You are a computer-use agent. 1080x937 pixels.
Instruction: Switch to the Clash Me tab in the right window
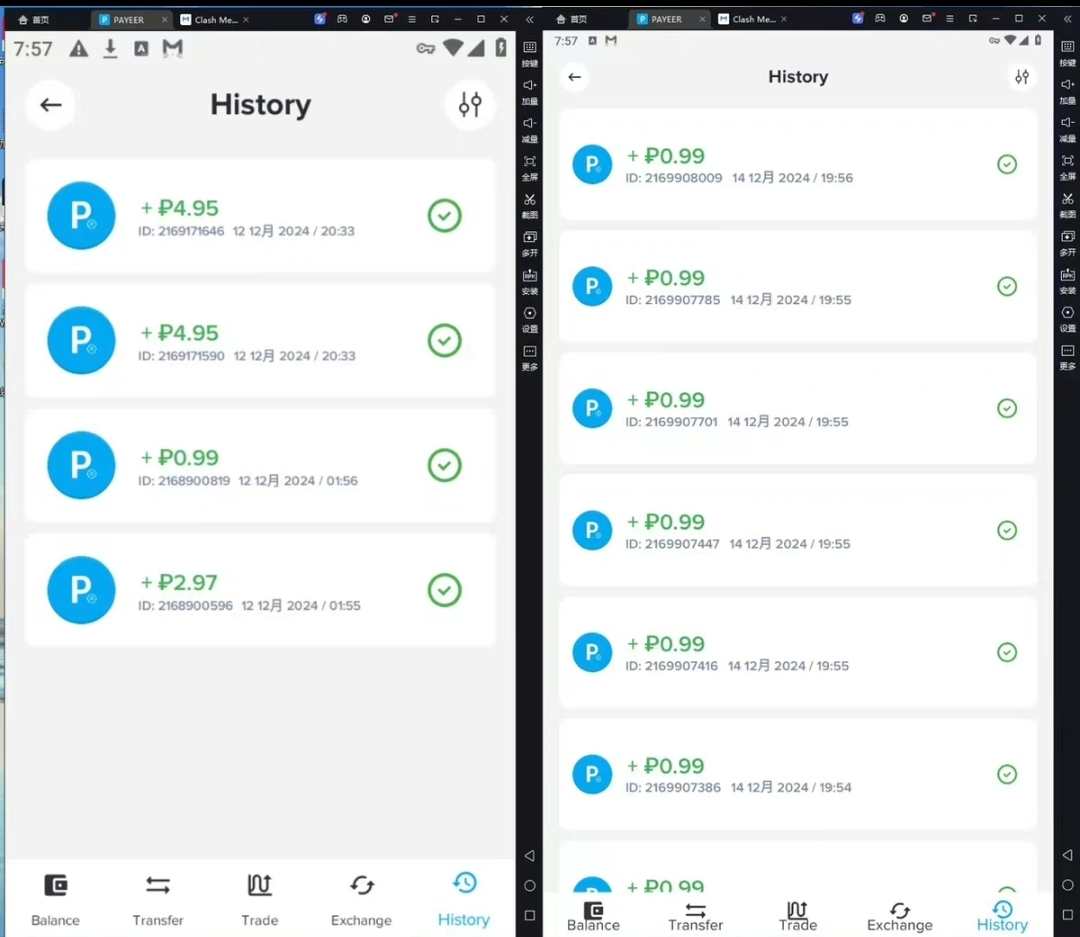coord(750,19)
